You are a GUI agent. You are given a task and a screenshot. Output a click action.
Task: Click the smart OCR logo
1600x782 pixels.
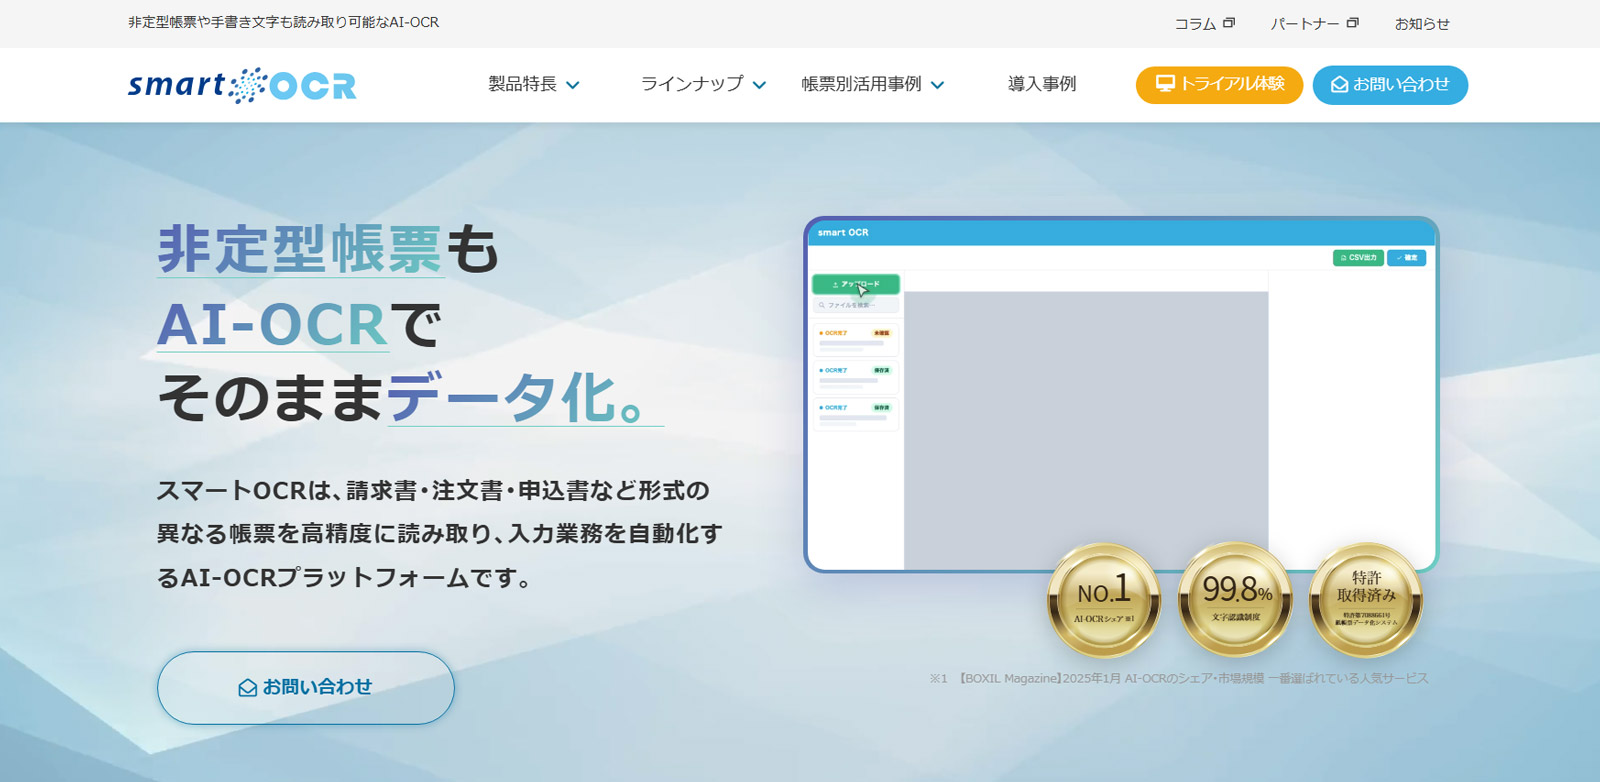pos(242,85)
